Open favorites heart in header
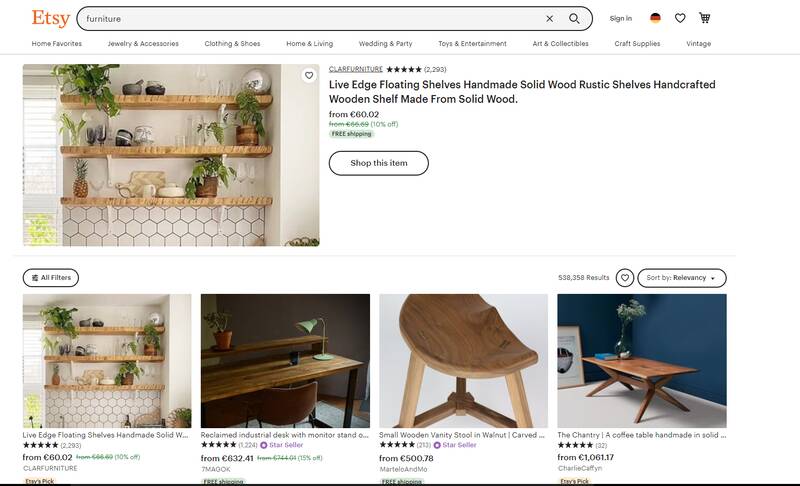Screen dimensions: 800x486 [680, 18]
